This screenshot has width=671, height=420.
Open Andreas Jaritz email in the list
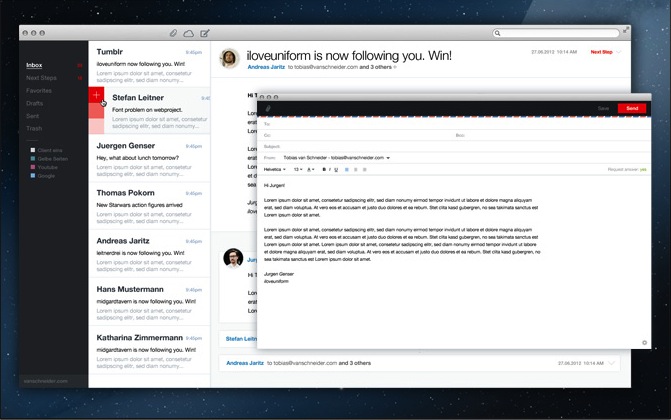149,254
